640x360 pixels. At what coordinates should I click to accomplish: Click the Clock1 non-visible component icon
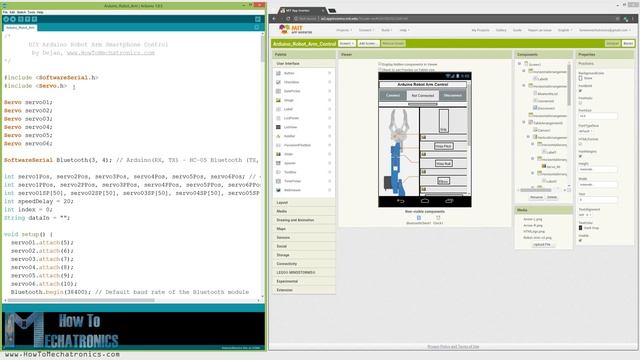point(438,218)
